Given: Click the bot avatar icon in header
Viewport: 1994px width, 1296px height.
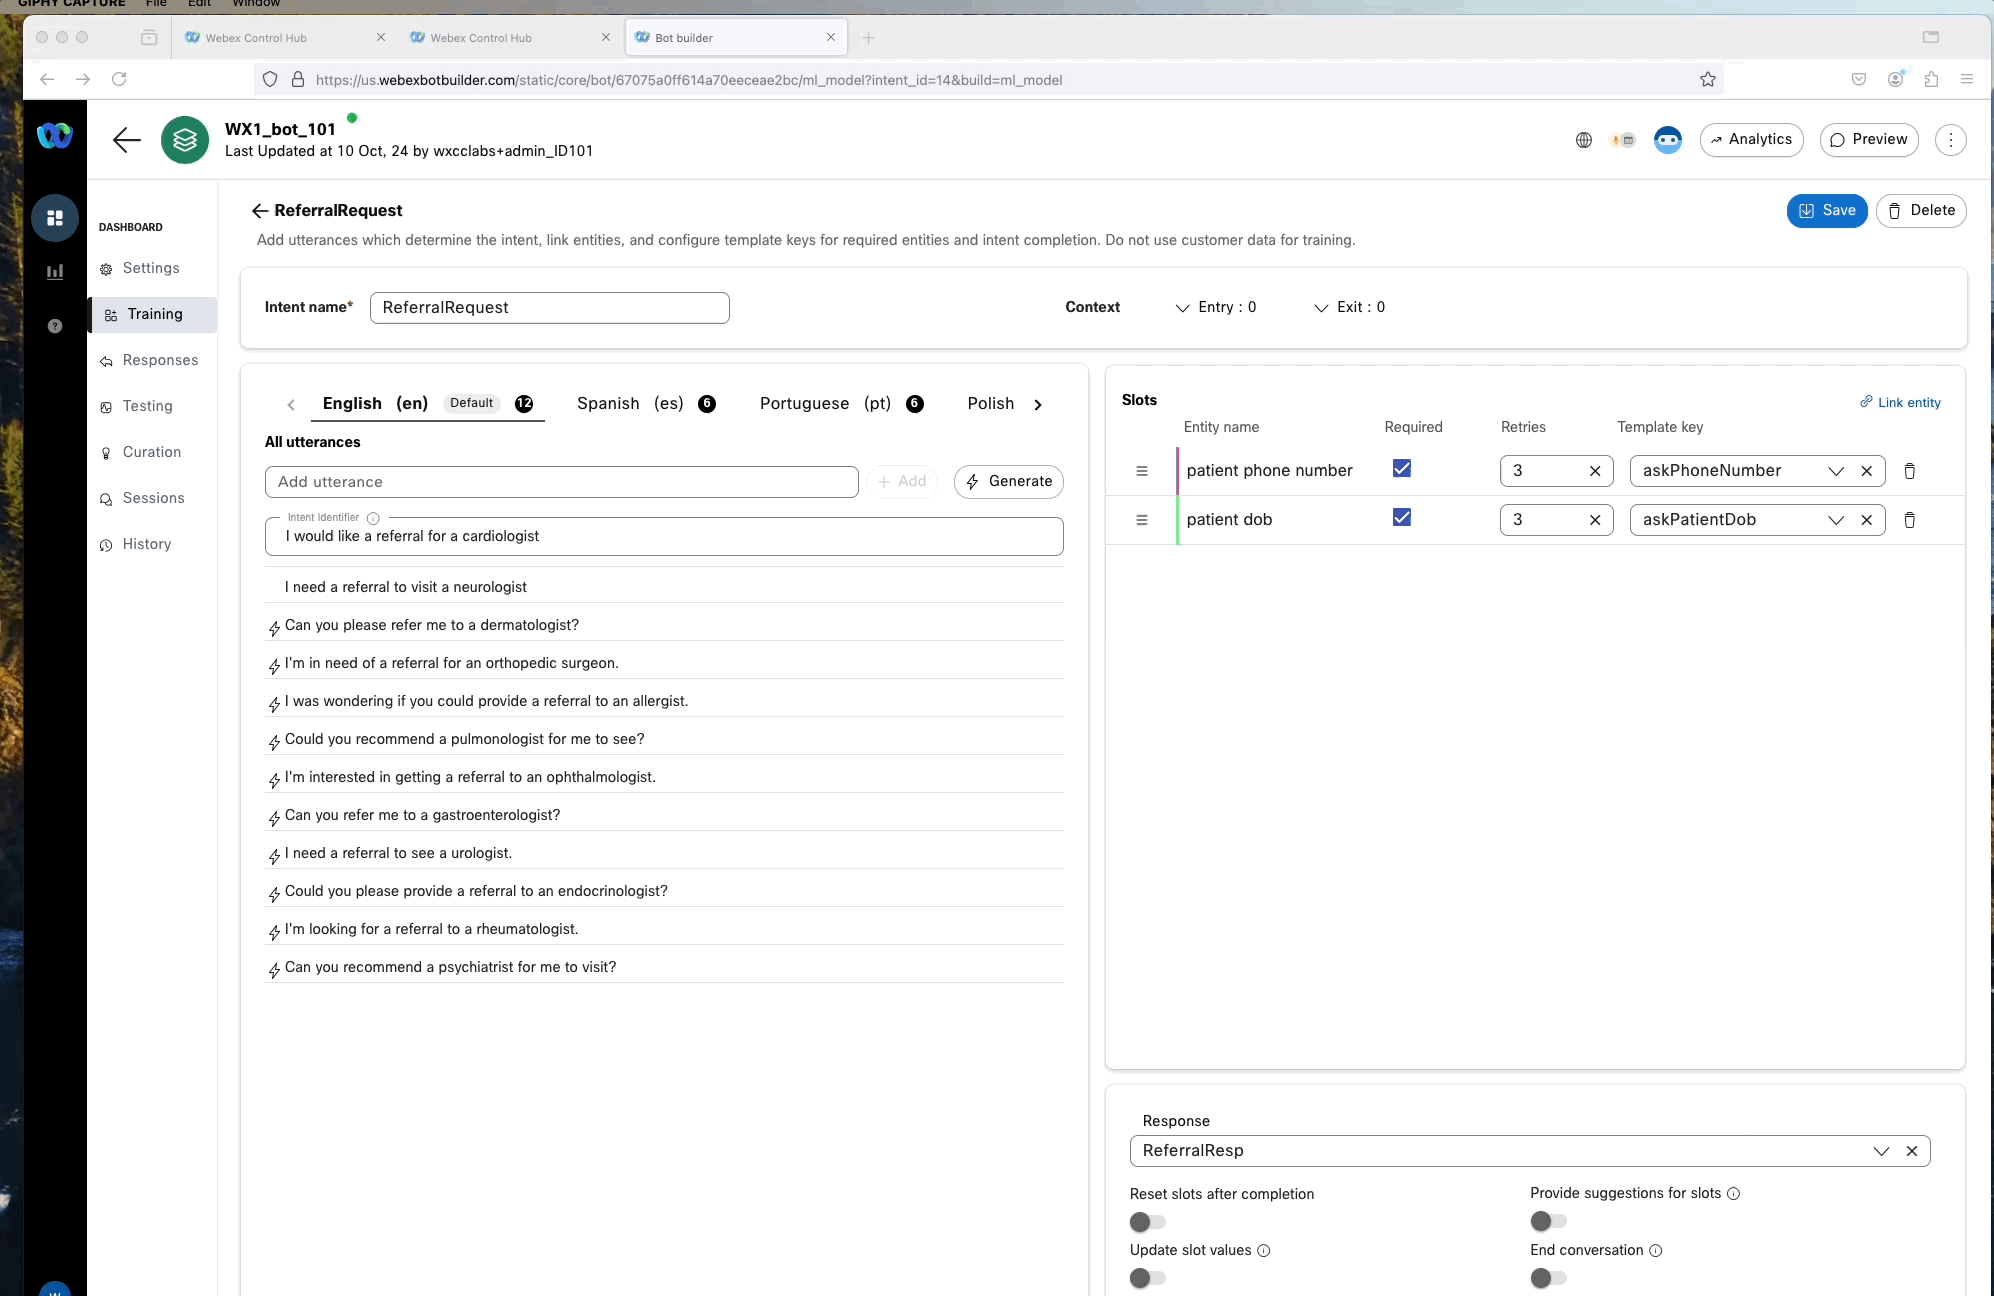Looking at the screenshot, I should pyautogui.click(x=1667, y=140).
